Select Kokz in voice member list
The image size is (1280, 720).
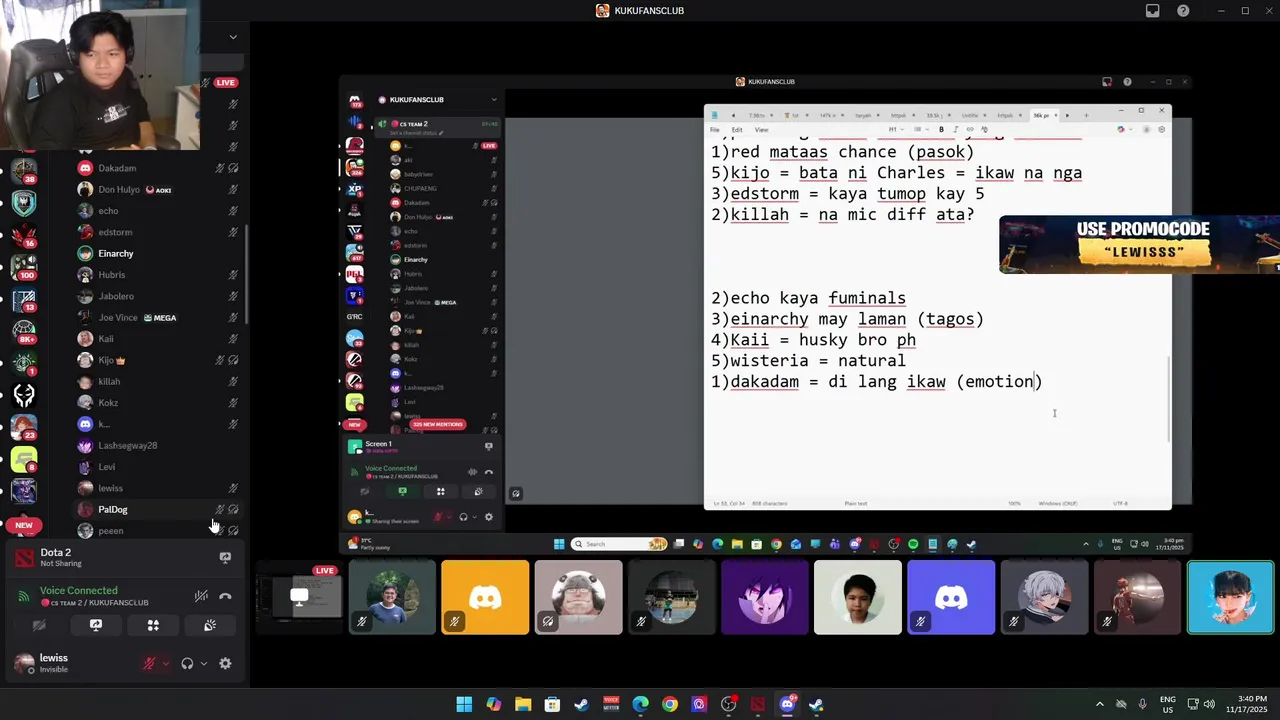pos(157,403)
